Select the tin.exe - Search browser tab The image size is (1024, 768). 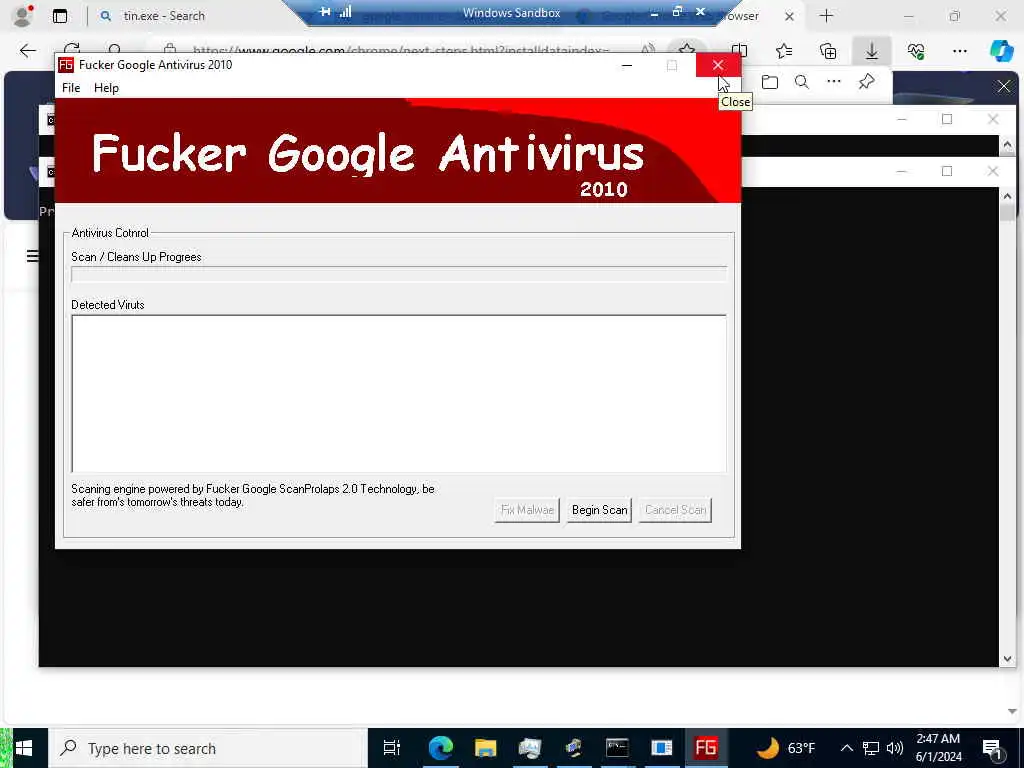click(163, 16)
